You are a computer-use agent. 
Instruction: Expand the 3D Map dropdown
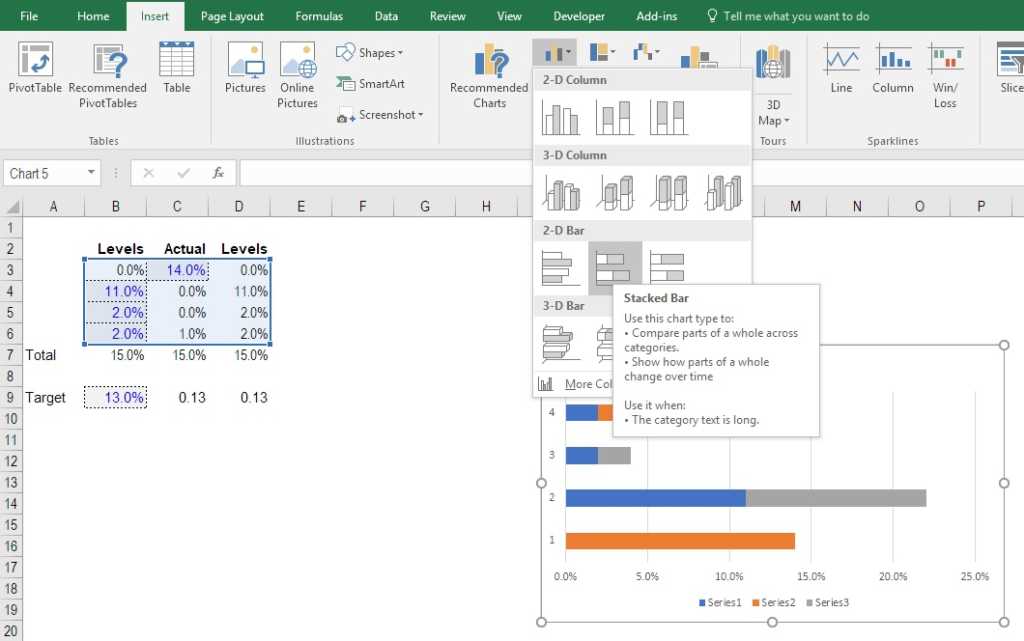[x=773, y=112]
